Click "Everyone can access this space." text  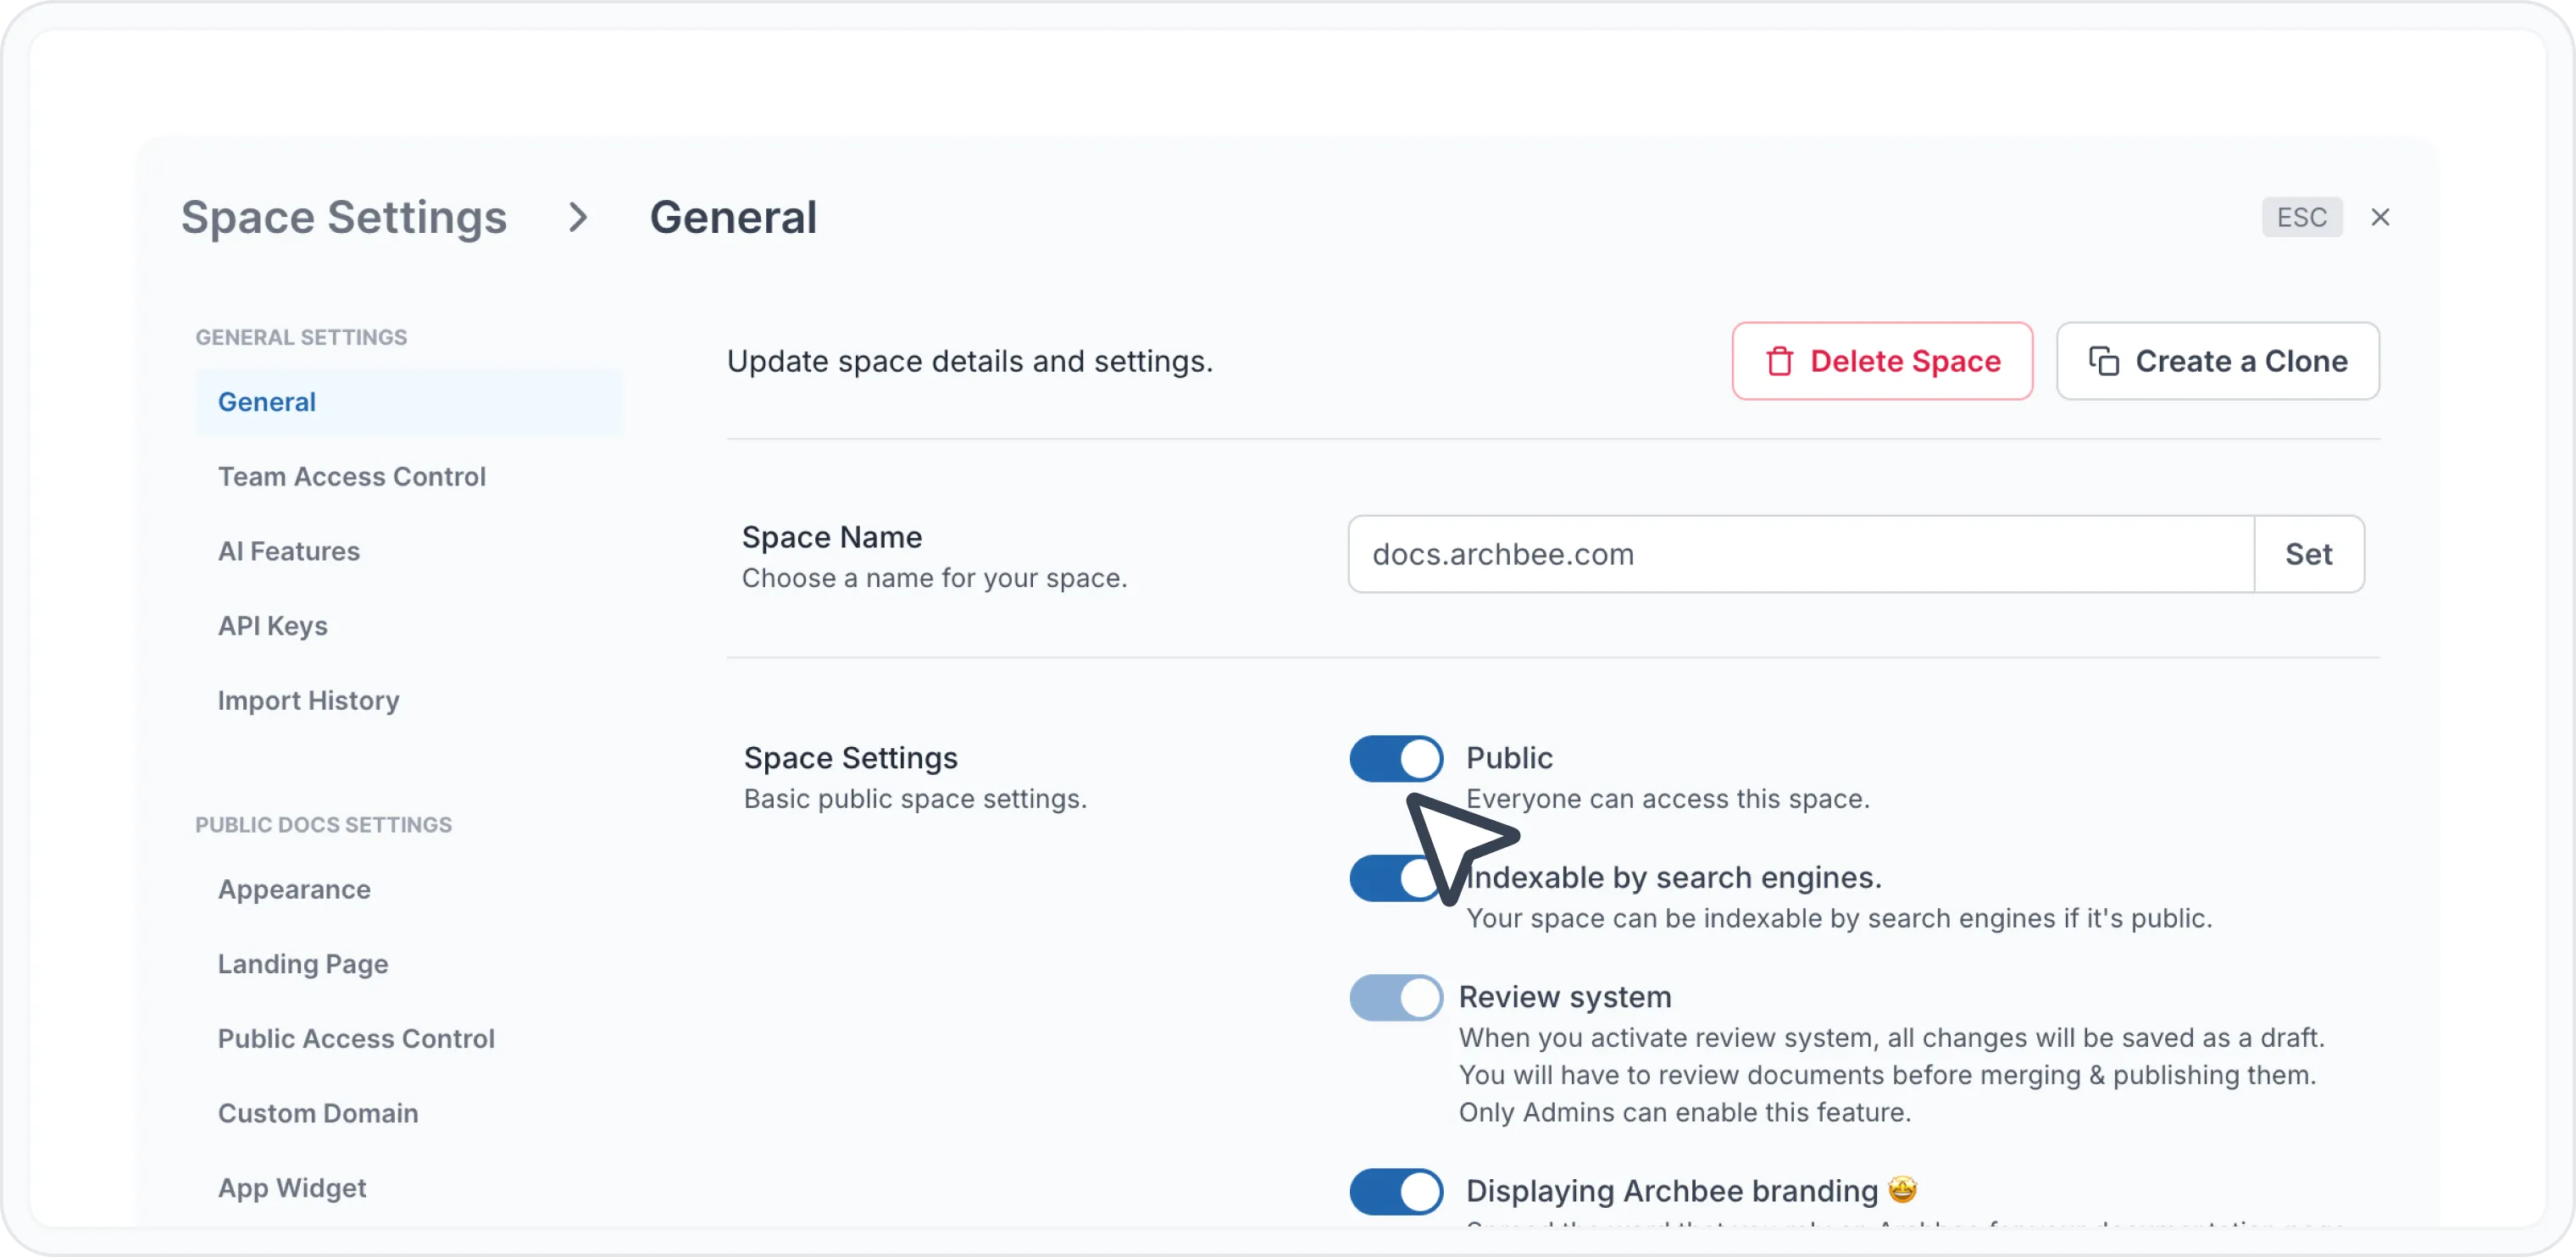pyautogui.click(x=1668, y=799)
